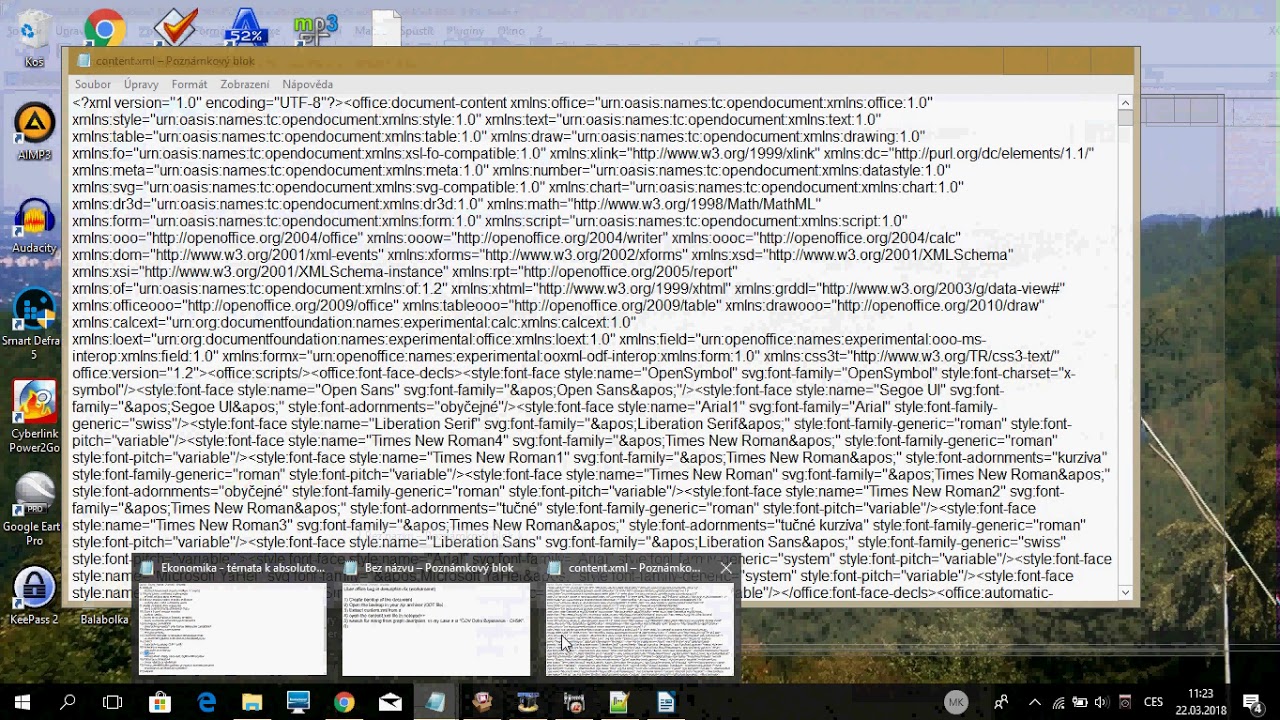1280x720 pixels.
Task: Open Microsoft Store from the taskbar
Action: 160,702
